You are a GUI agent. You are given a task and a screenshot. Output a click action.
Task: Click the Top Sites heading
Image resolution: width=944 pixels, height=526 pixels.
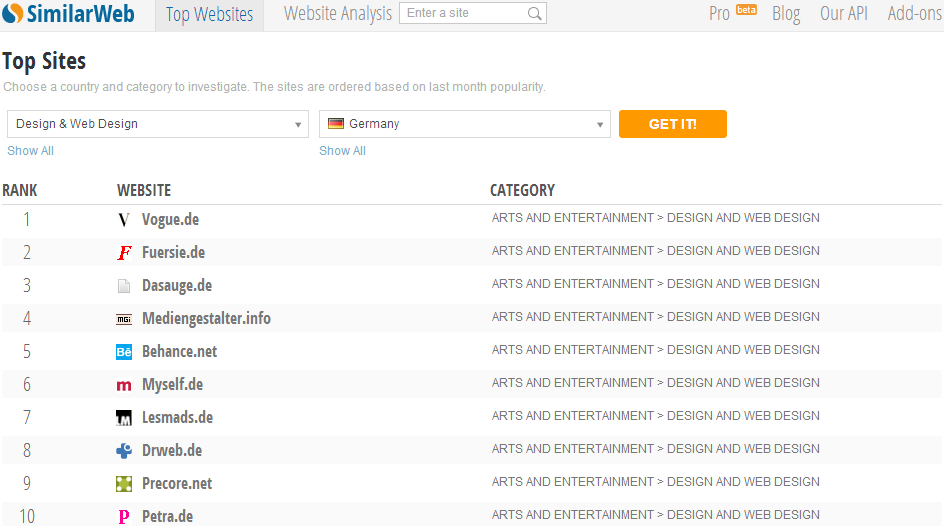click(x=44, y=62)
